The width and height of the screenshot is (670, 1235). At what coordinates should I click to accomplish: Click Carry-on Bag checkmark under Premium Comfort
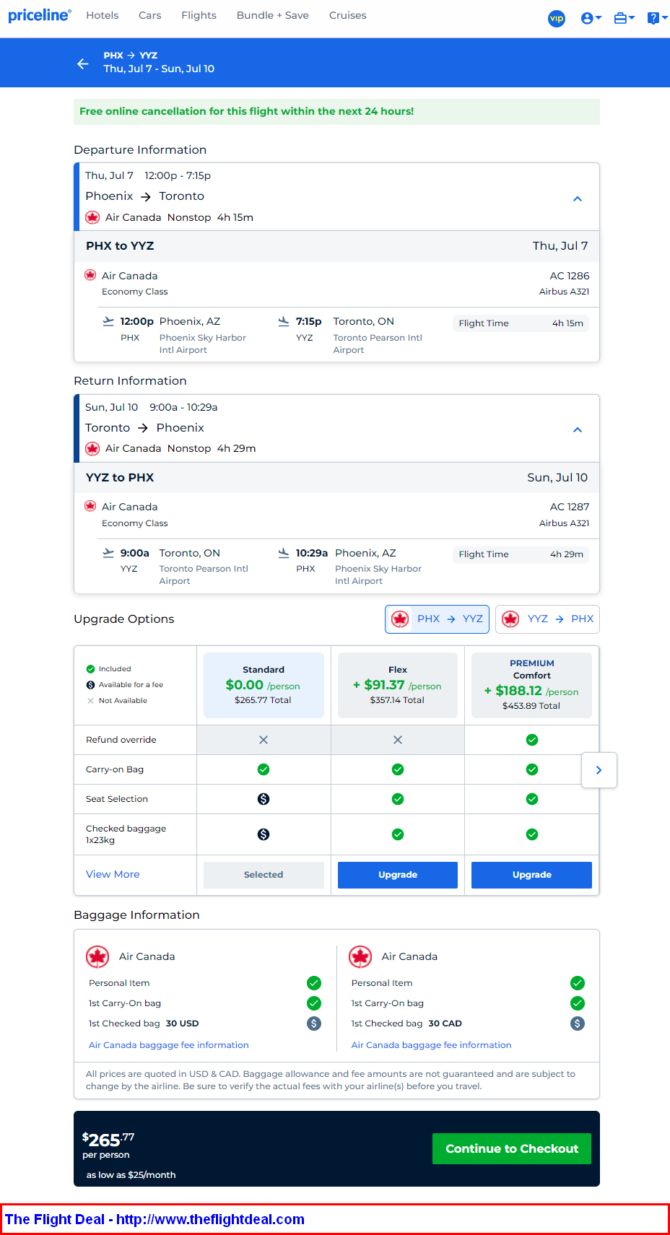[532, 769]
